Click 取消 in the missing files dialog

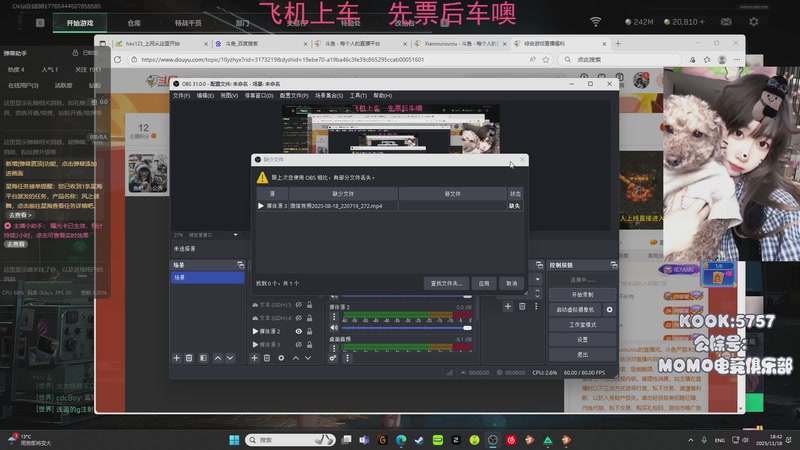[x=512, y=284]
